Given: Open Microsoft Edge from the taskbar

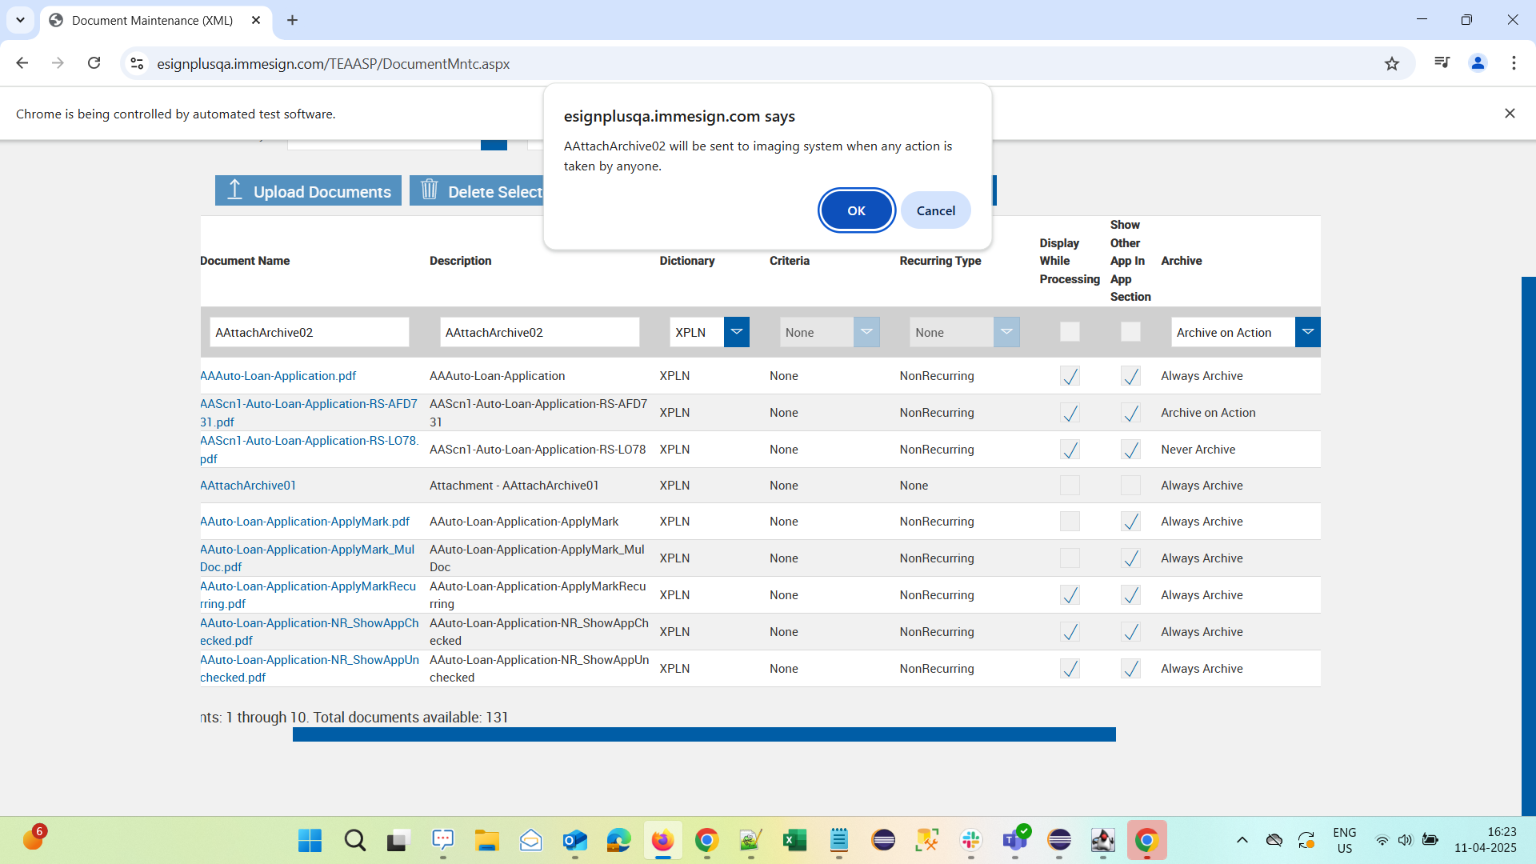Looking at the screenshot, I should 619,840.
